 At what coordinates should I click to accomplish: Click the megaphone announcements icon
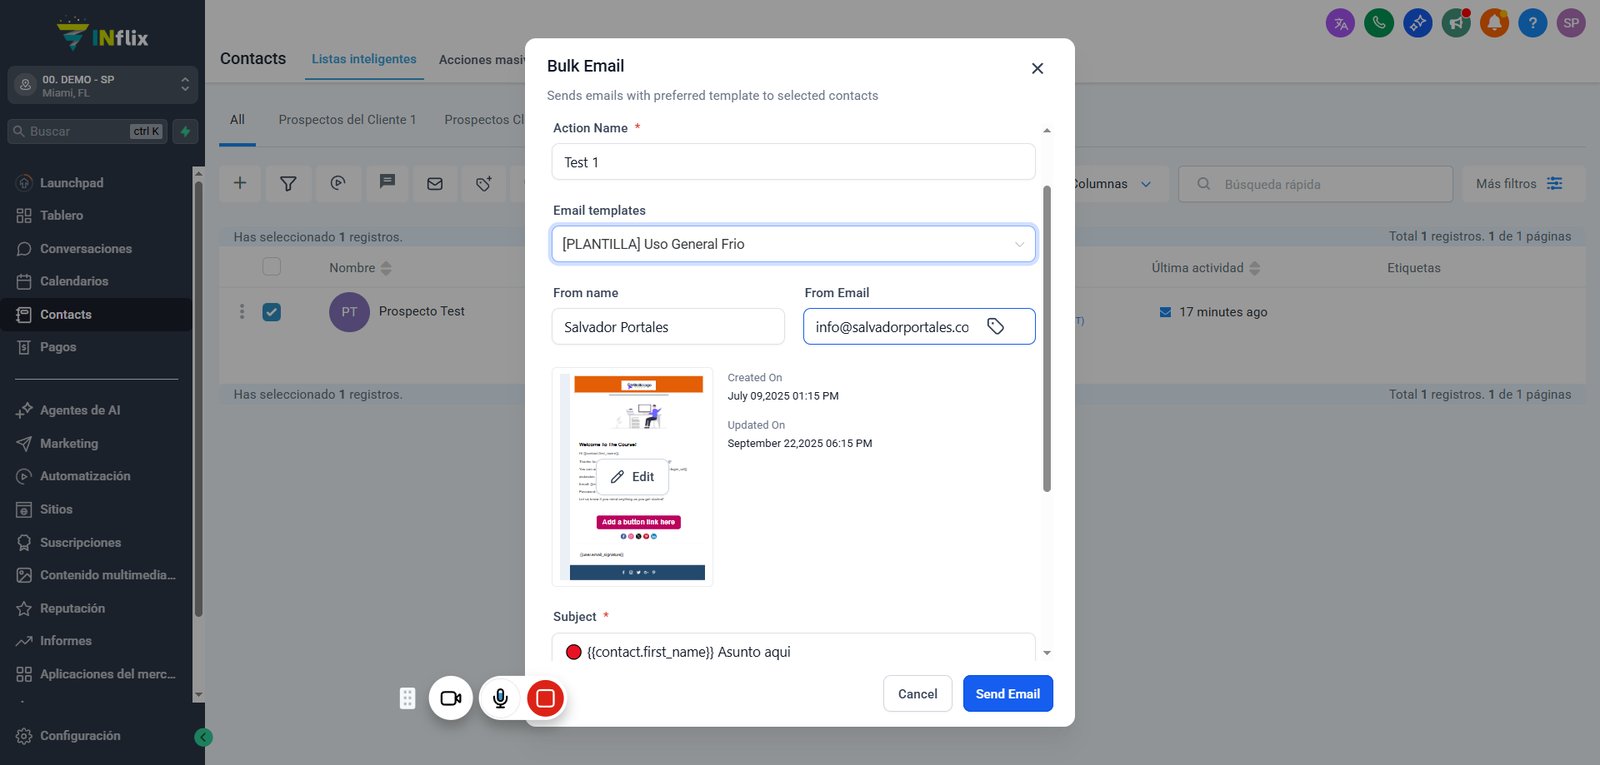click(x=1456, y=23)
